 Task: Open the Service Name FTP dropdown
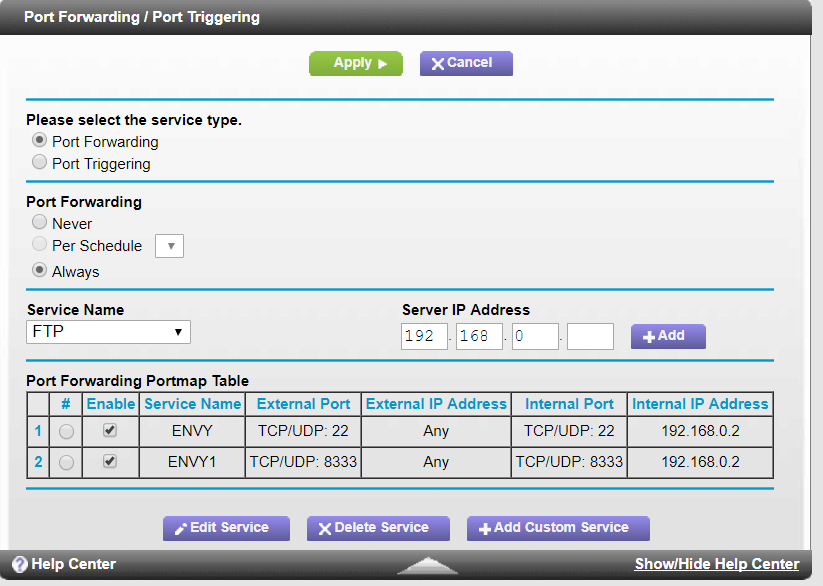pos(107,332)
